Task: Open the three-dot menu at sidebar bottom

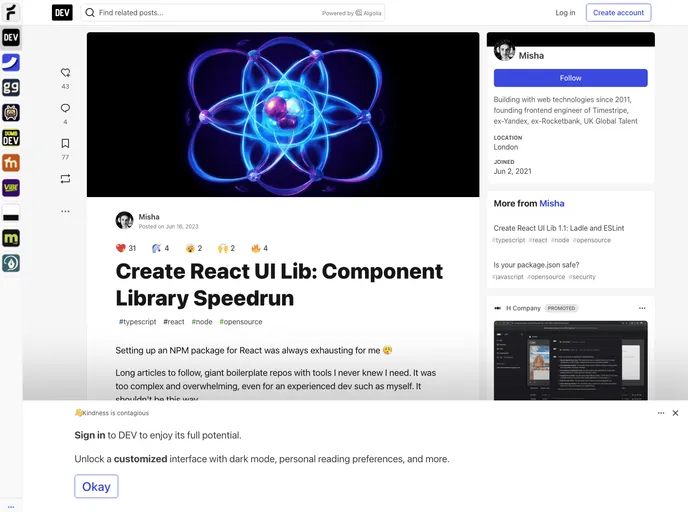Action: (11, 507)
